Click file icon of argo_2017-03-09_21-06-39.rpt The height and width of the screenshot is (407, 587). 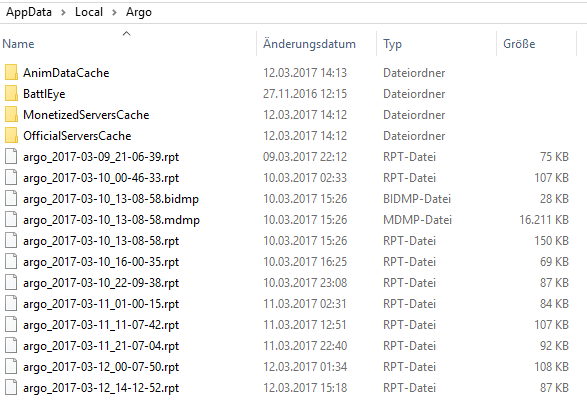pyautogui.click(x=11, y=157)
